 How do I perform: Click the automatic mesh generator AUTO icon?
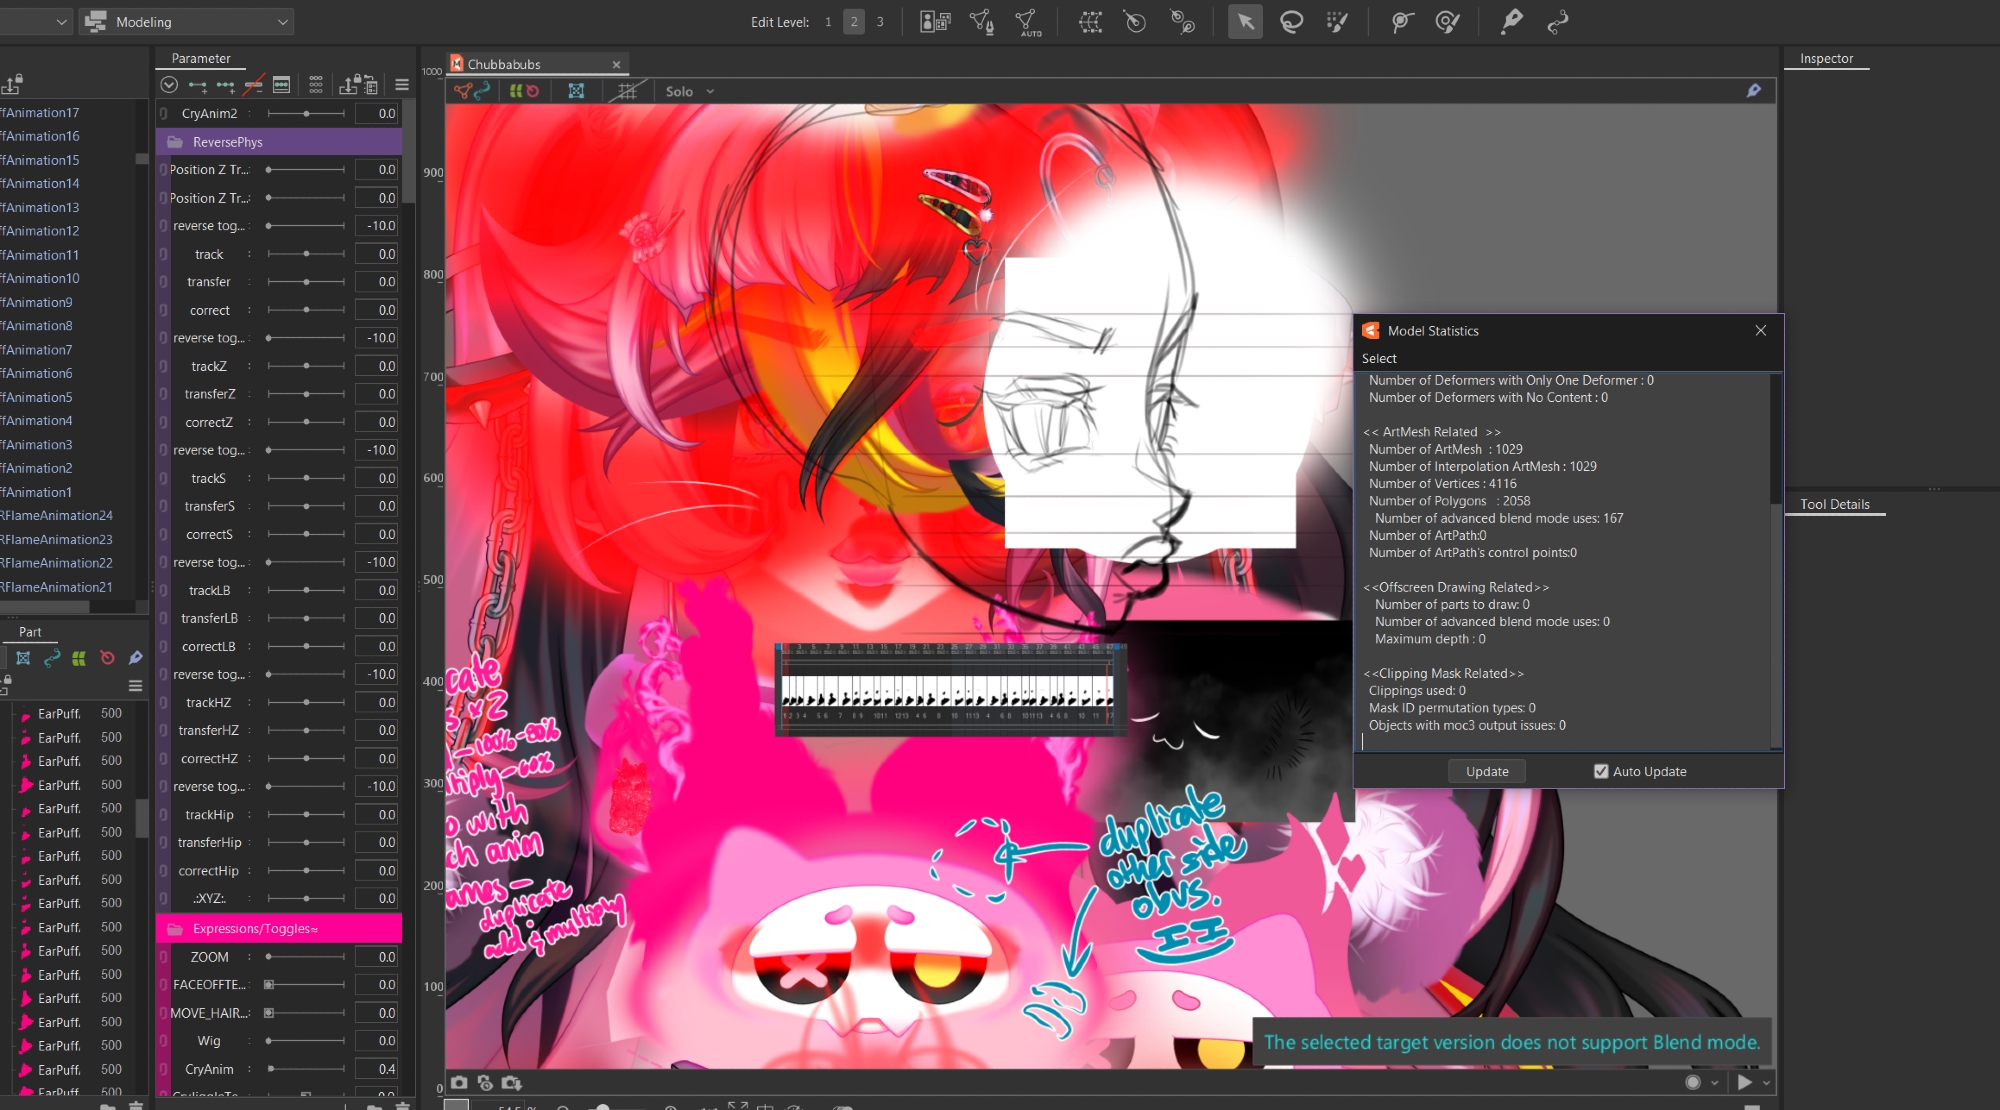[x=1027, y=22]
